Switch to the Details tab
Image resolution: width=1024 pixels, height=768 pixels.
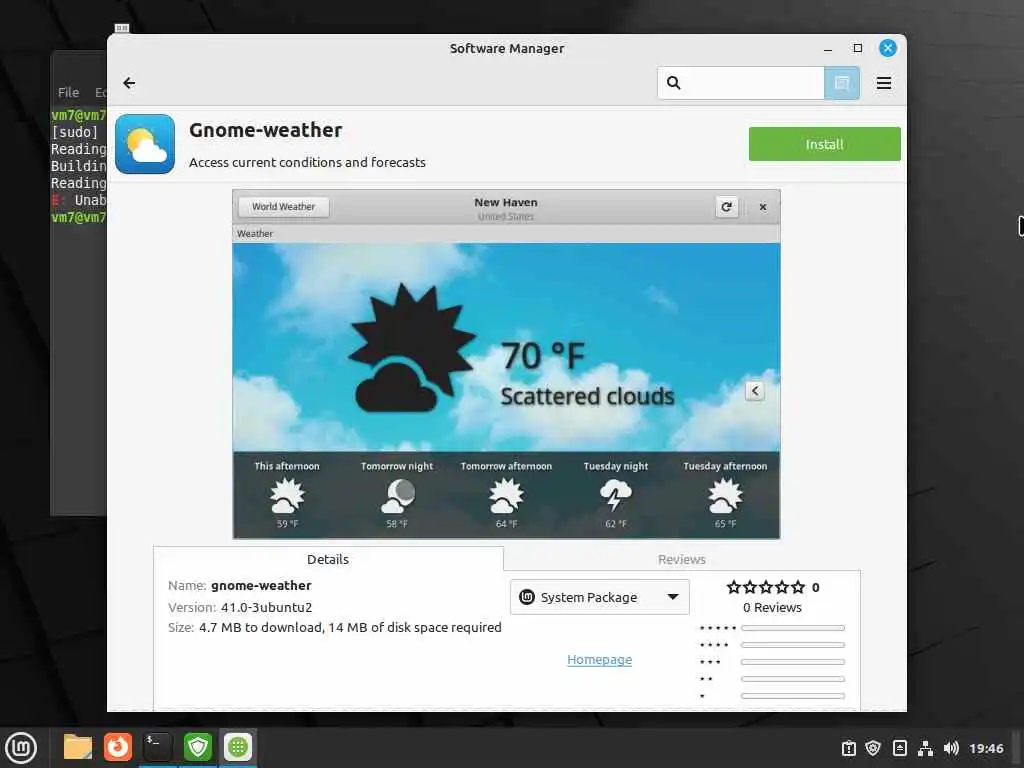[x=328, y=559]
